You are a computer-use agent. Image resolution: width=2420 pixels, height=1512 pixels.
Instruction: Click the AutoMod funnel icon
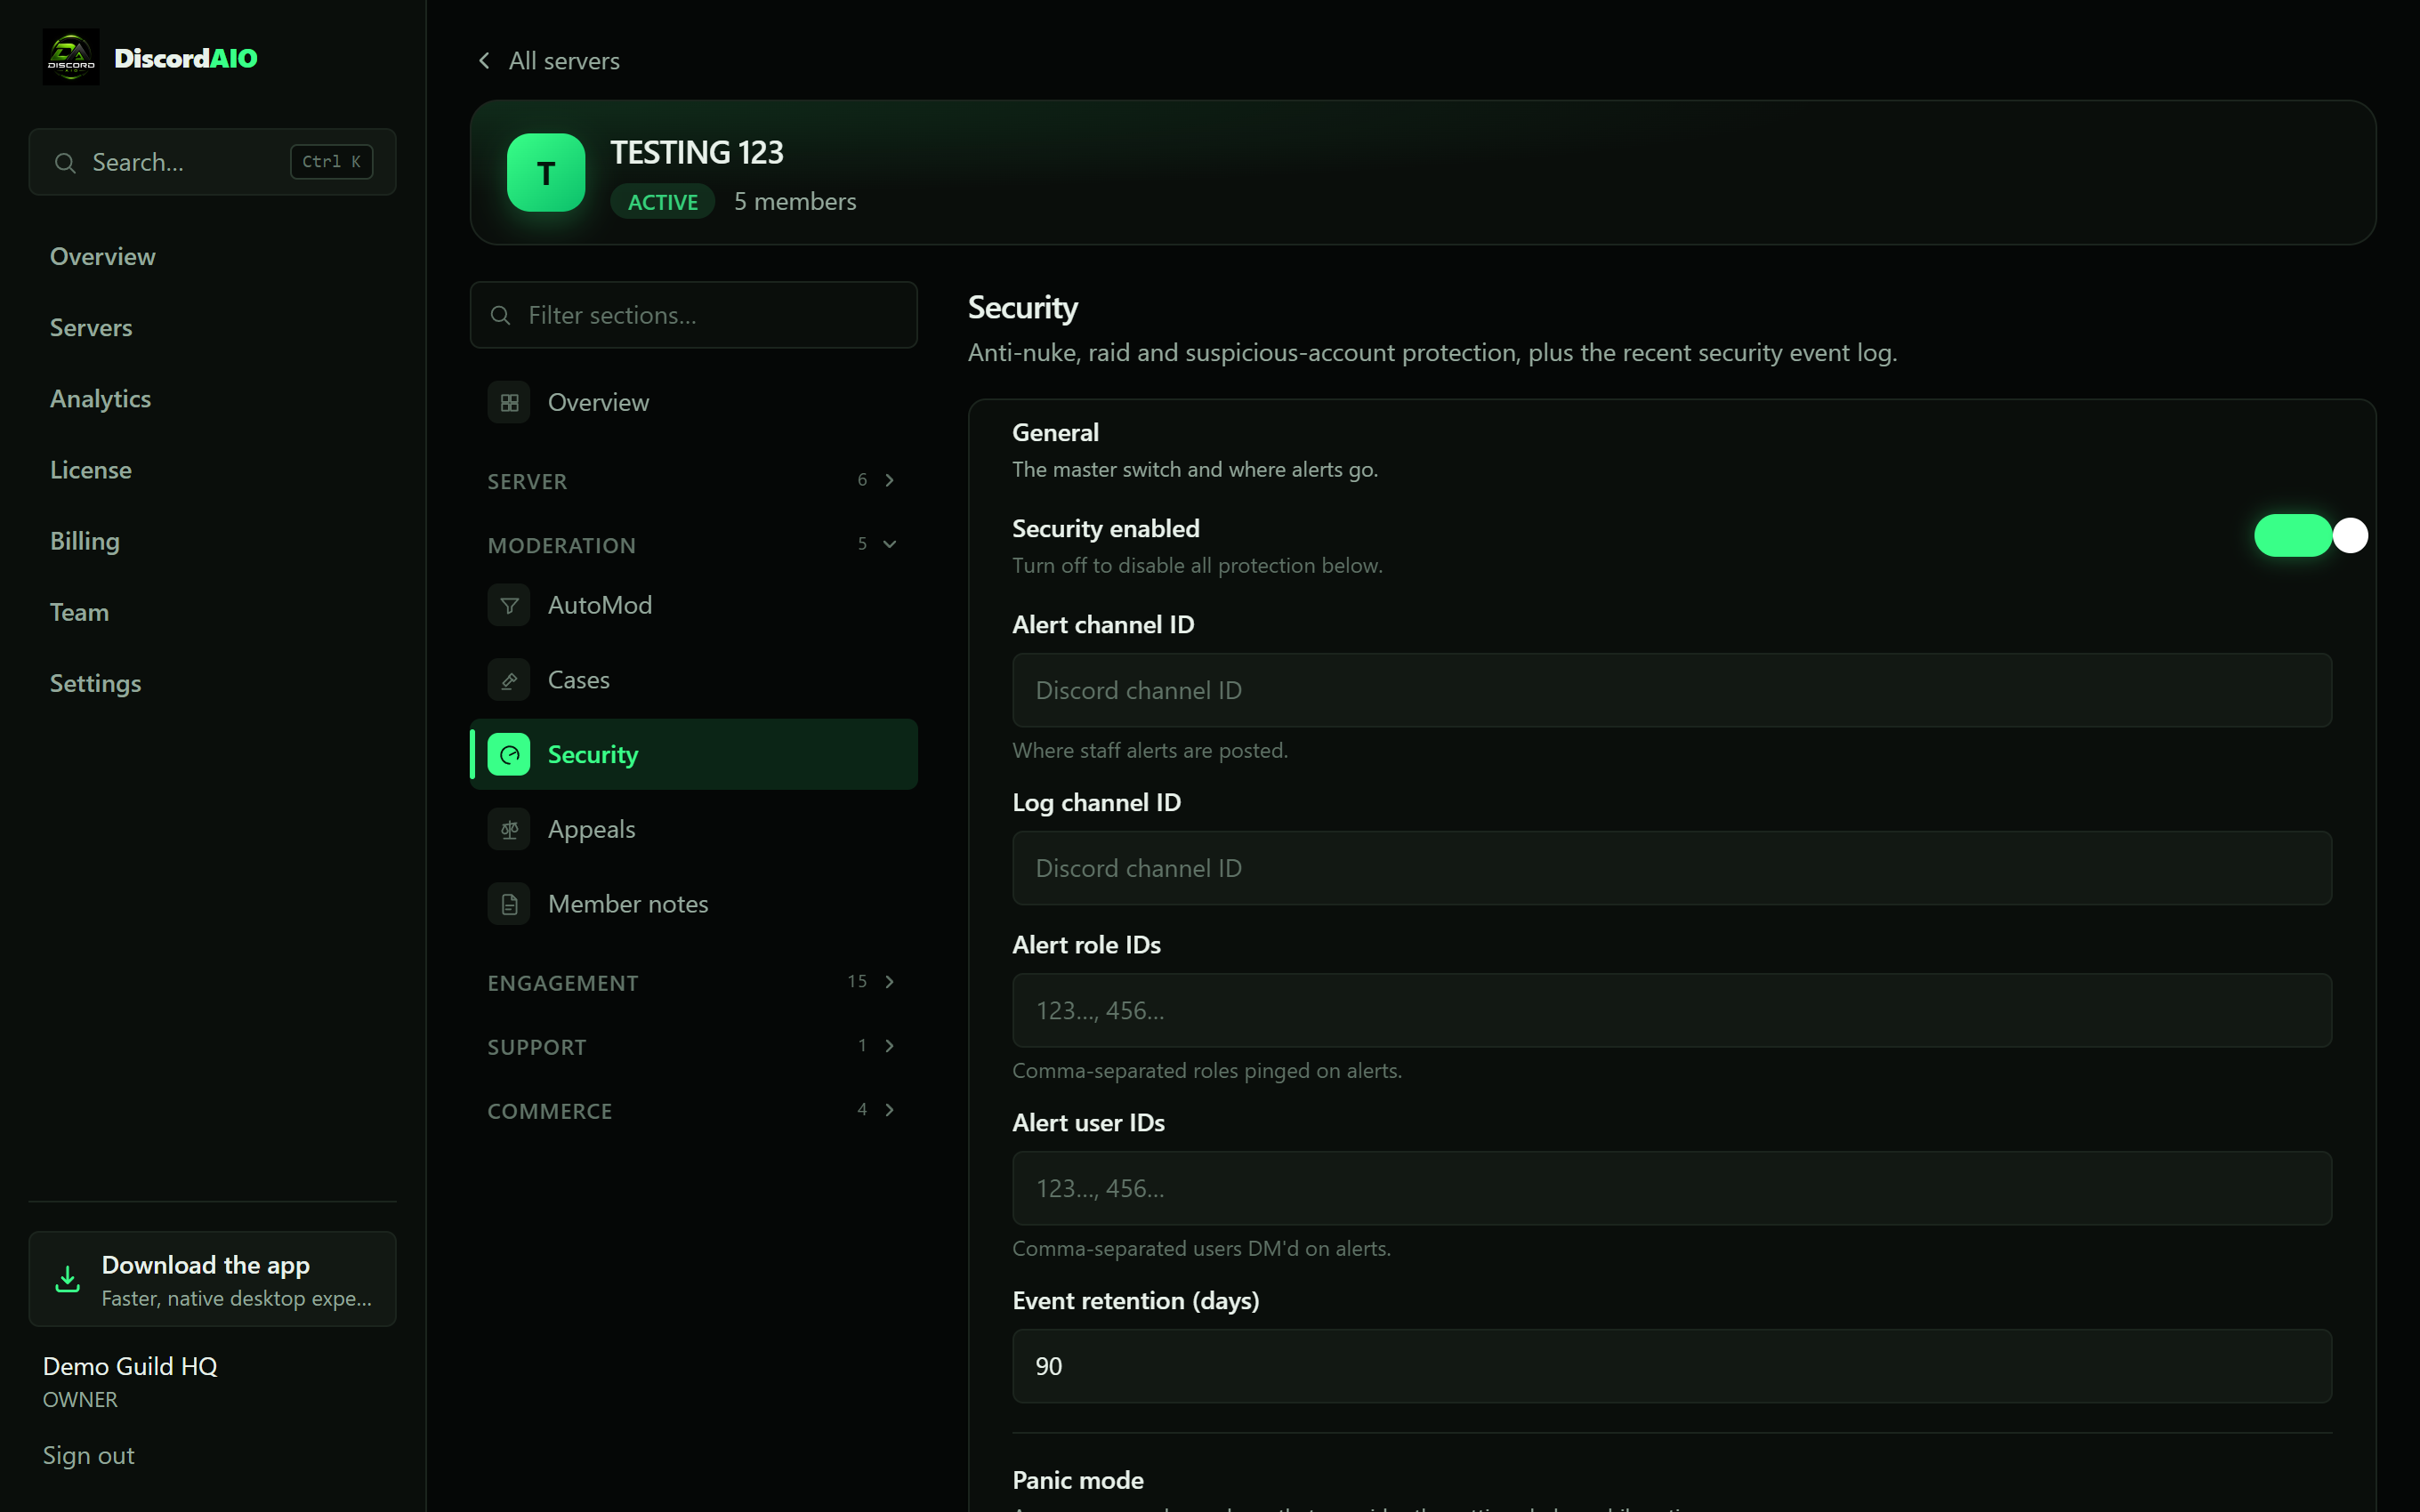pos(509,606)
